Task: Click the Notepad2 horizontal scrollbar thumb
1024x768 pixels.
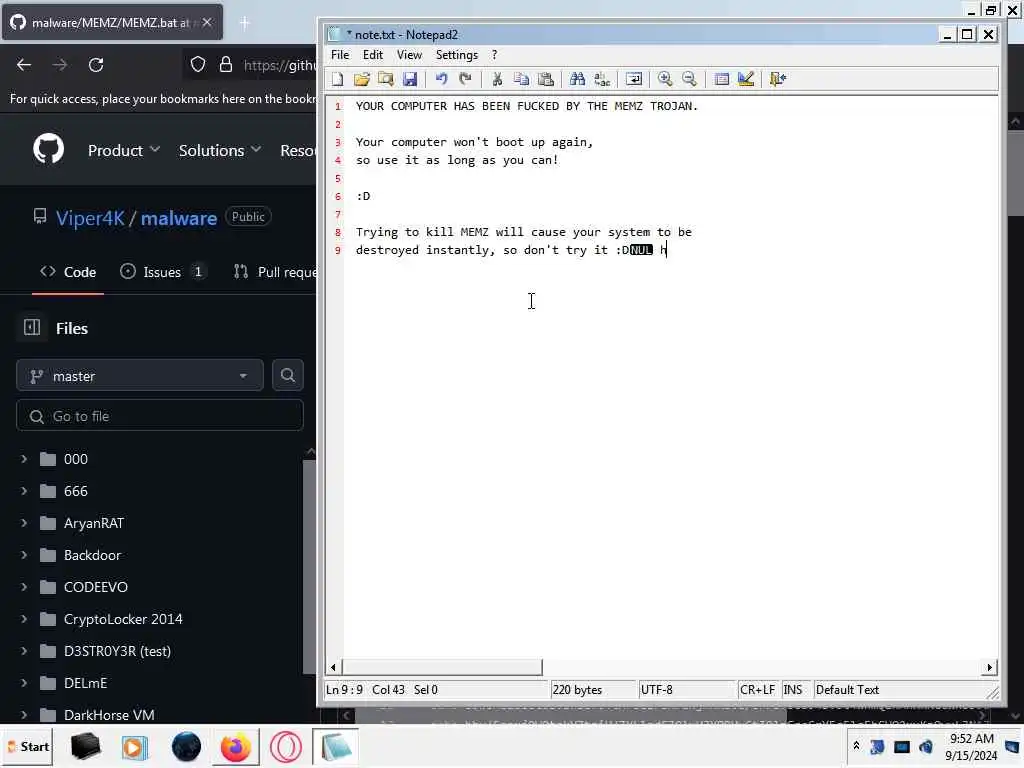Action: click(441, 667)
